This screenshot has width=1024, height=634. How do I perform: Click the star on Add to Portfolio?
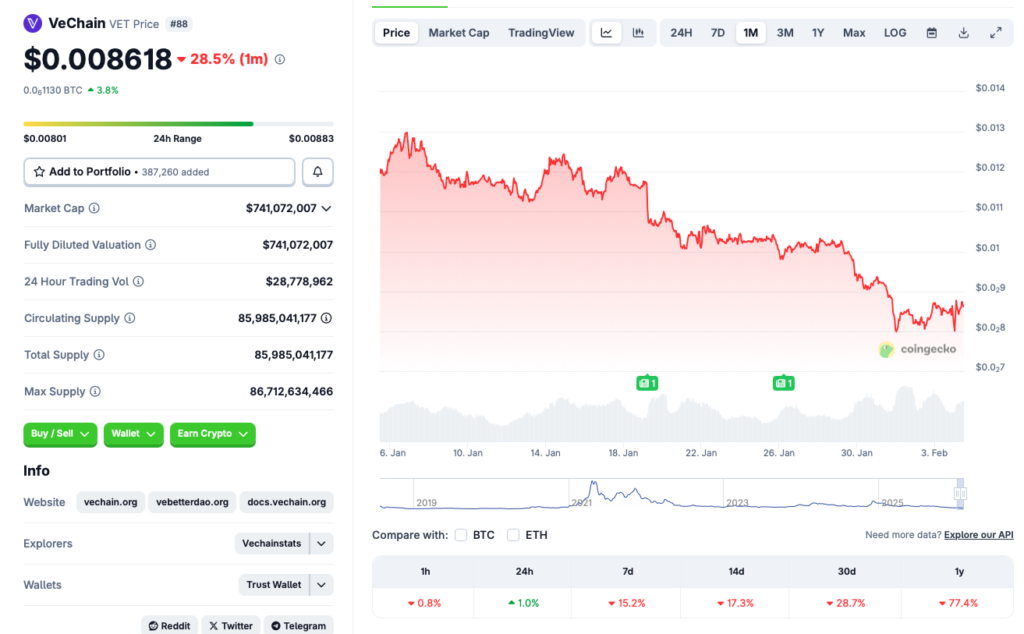pyautogui.click(x=41, y=171)
